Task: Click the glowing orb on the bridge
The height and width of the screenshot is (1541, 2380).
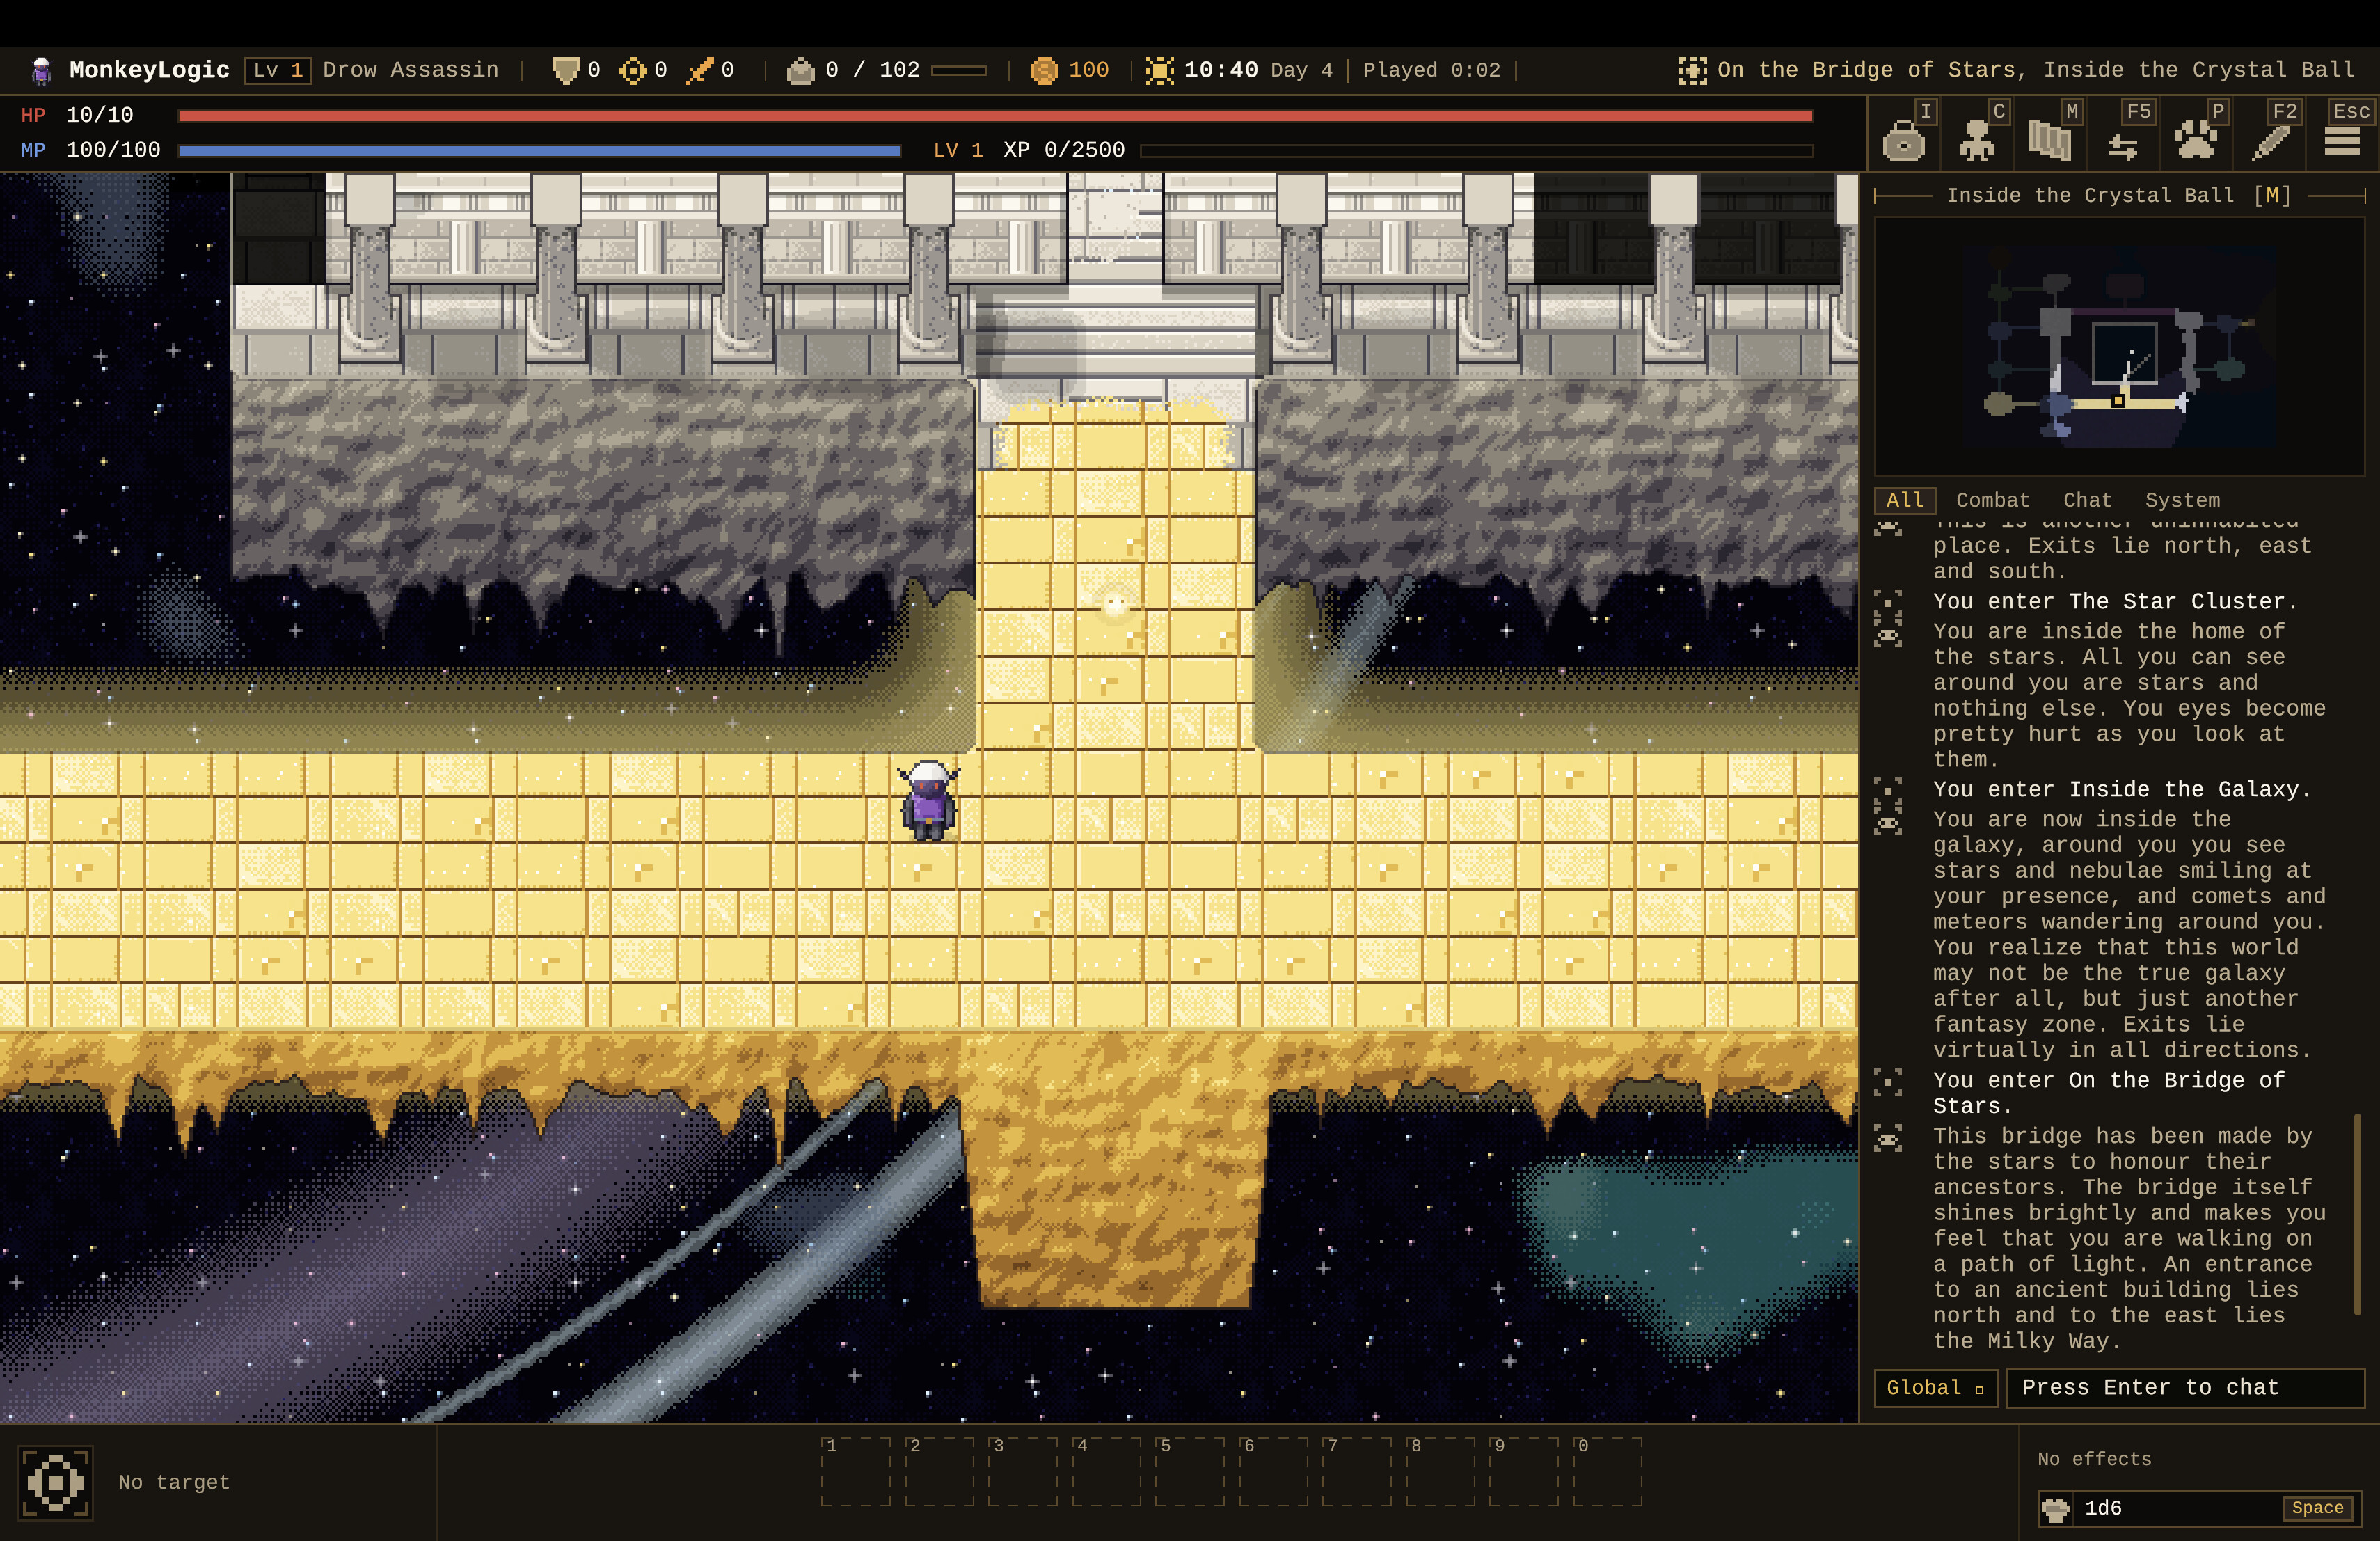Action: pyautogui.click(x=1115, y=604)
